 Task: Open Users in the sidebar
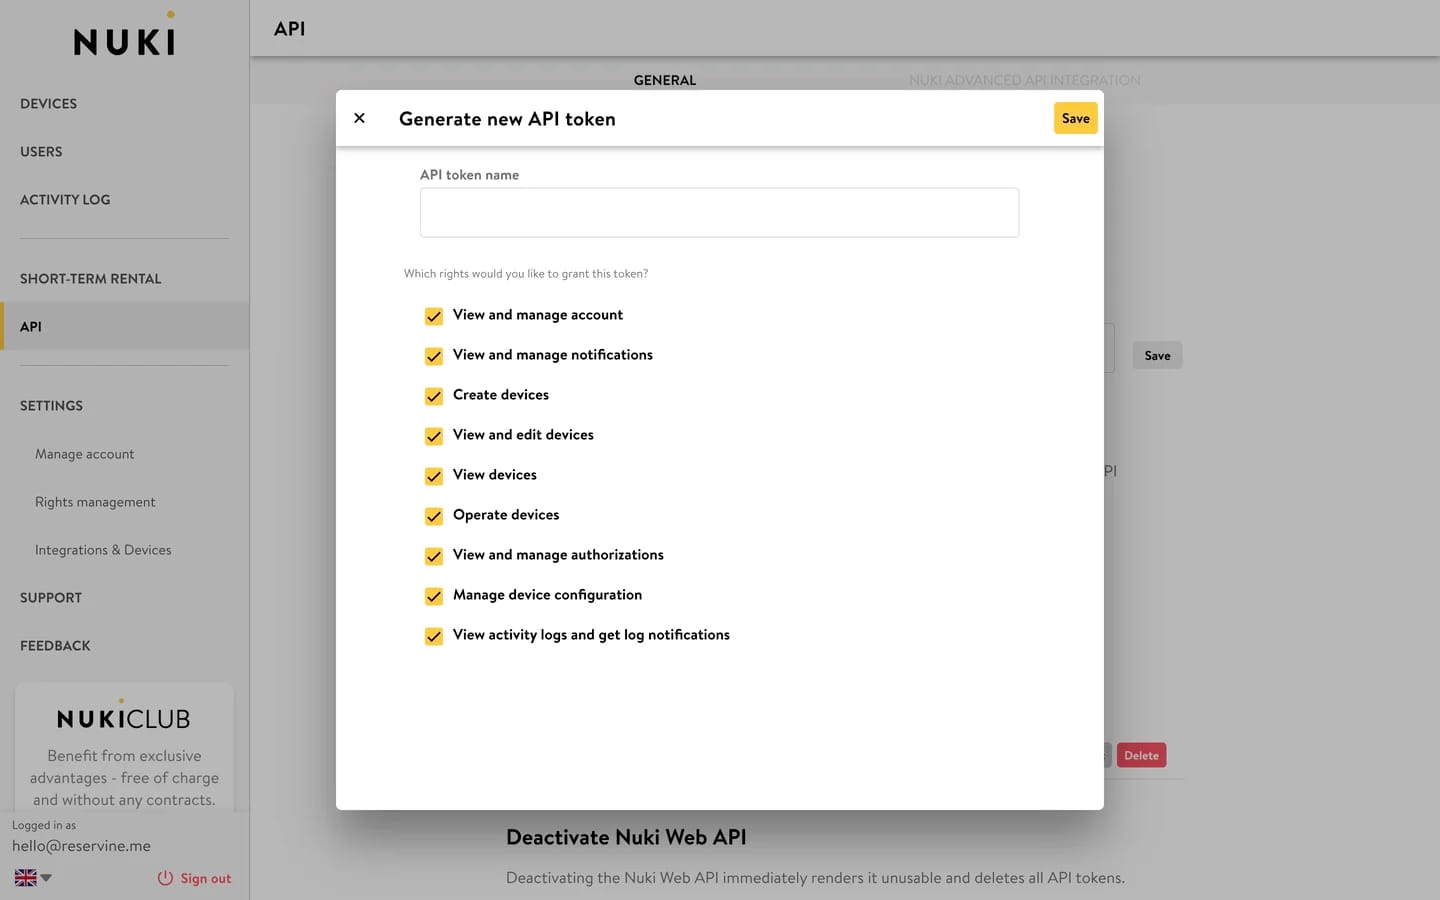[x=41, y=152]
